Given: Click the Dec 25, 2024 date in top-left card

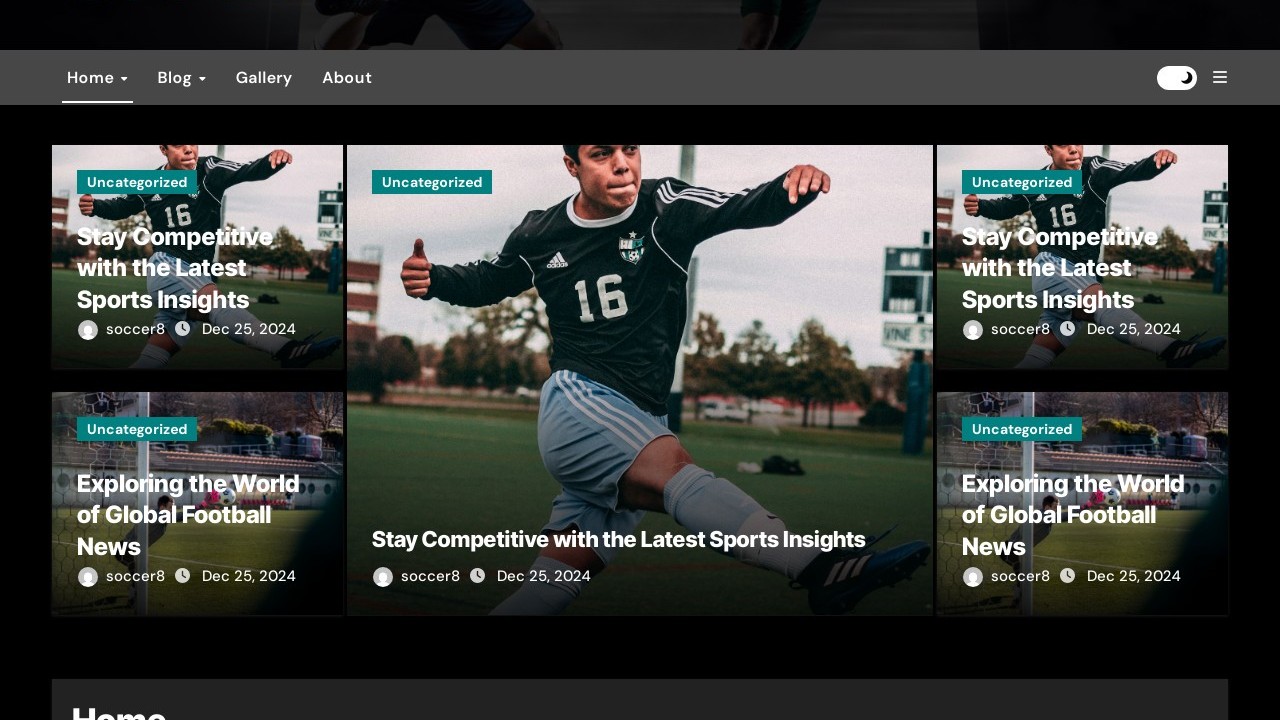Looking at the screenshot, I should (x=249, y=329).
